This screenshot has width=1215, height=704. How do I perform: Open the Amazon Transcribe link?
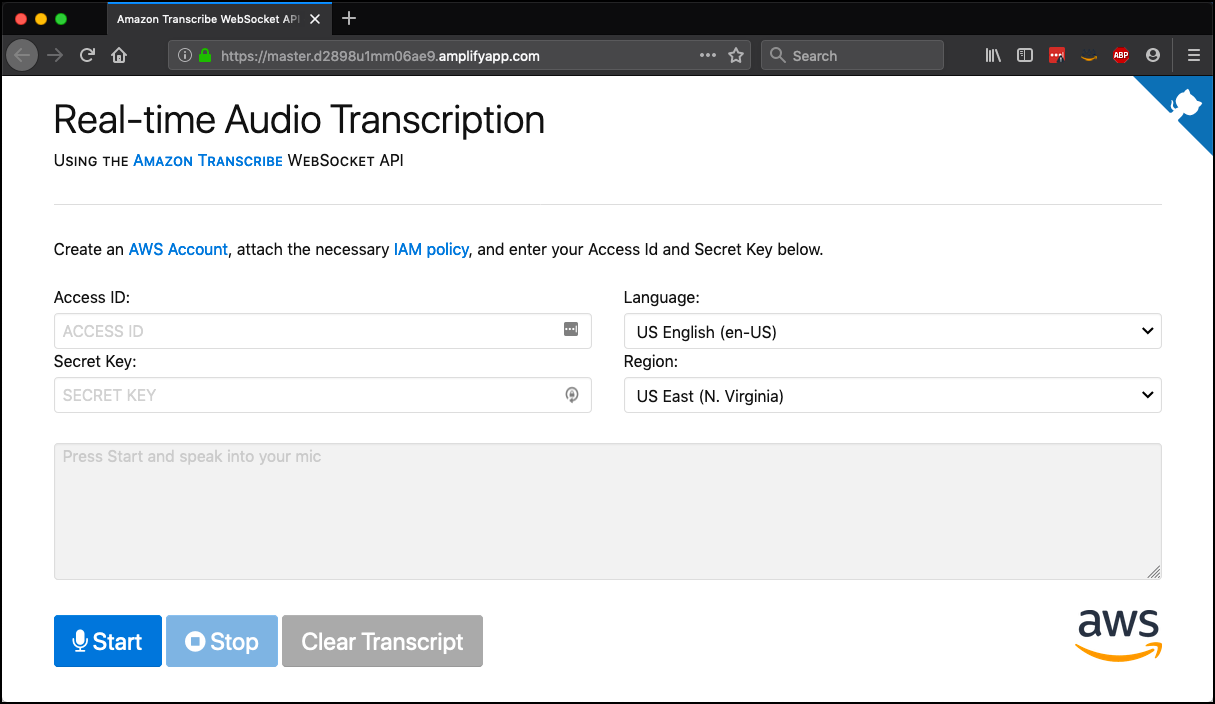(x=208, y=160)
